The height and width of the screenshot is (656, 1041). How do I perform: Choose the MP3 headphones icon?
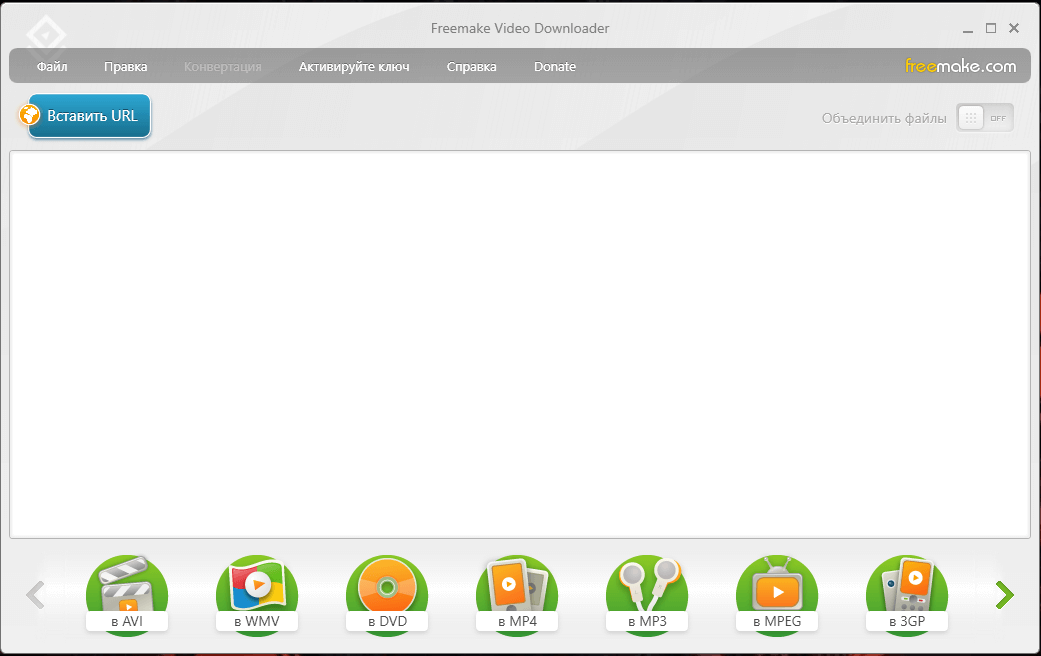coord(647,596)
